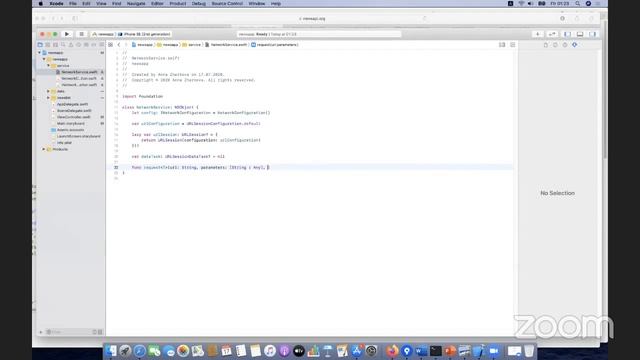Expand the folder above AppDelegate.swift
This screenshot has width=640, height=360.
click(49, 98)
